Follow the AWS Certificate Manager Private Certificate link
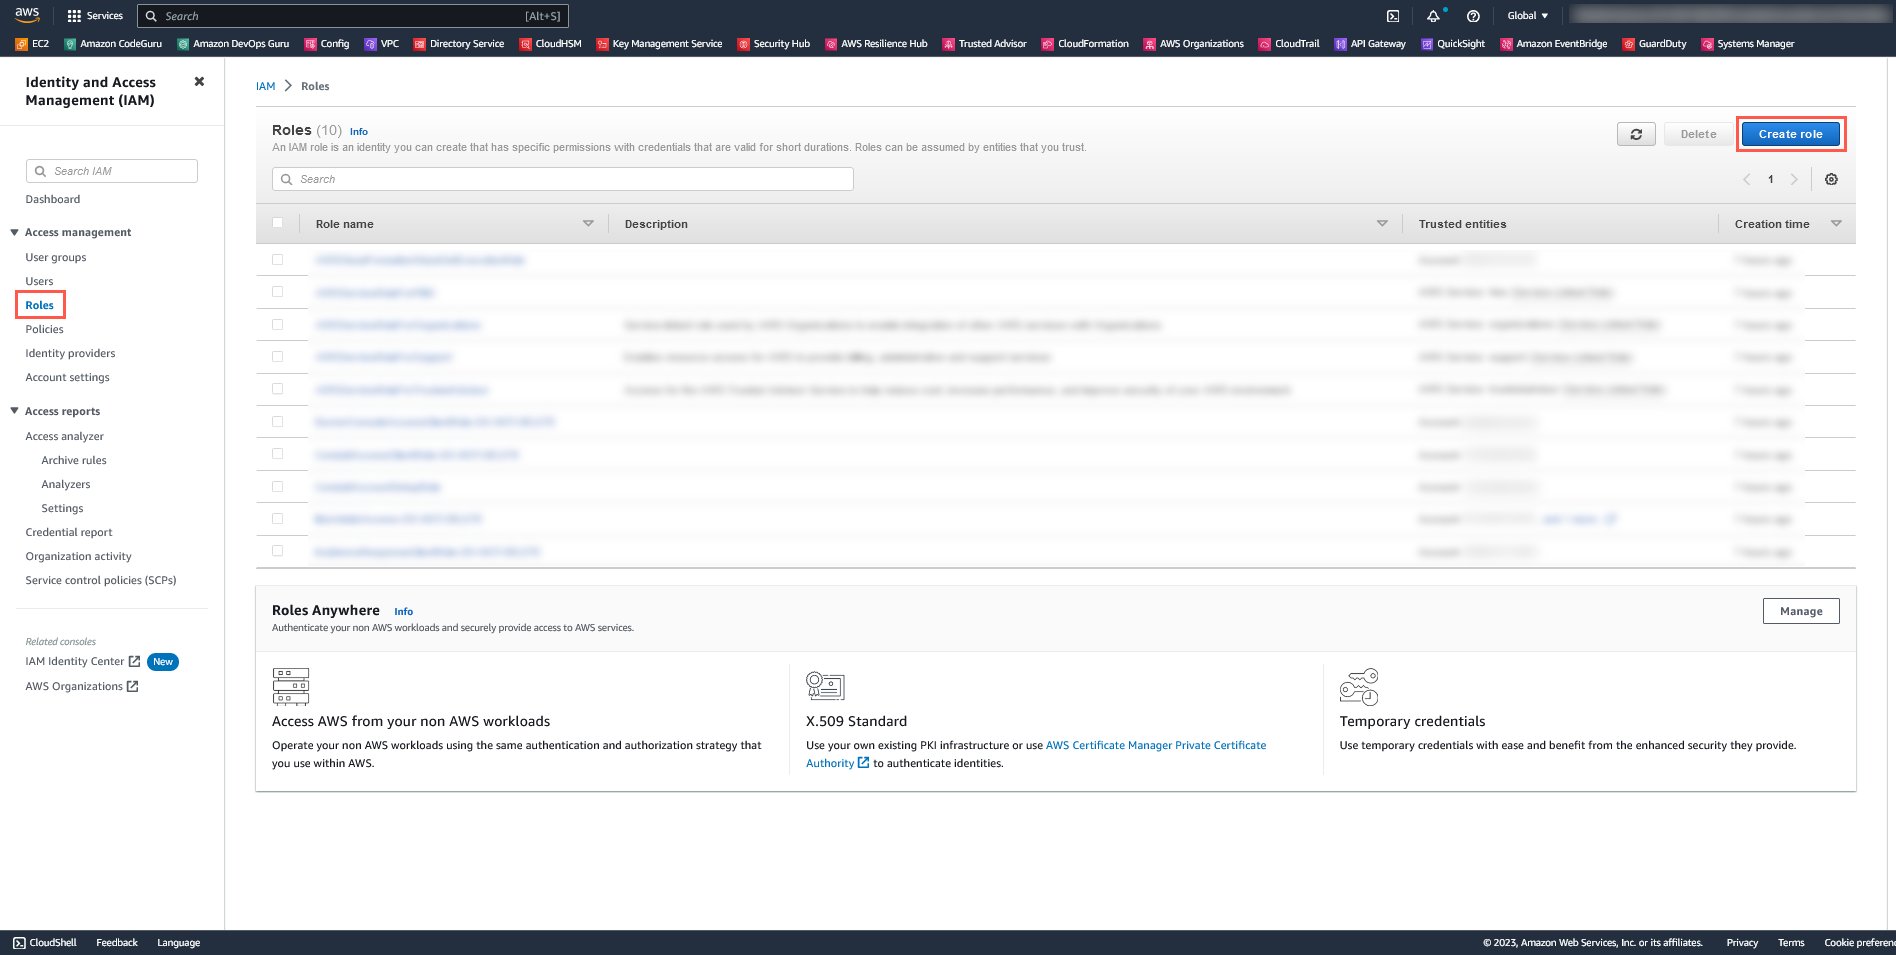This screenshot has height=955, width=1896. tap(1156, 745)
